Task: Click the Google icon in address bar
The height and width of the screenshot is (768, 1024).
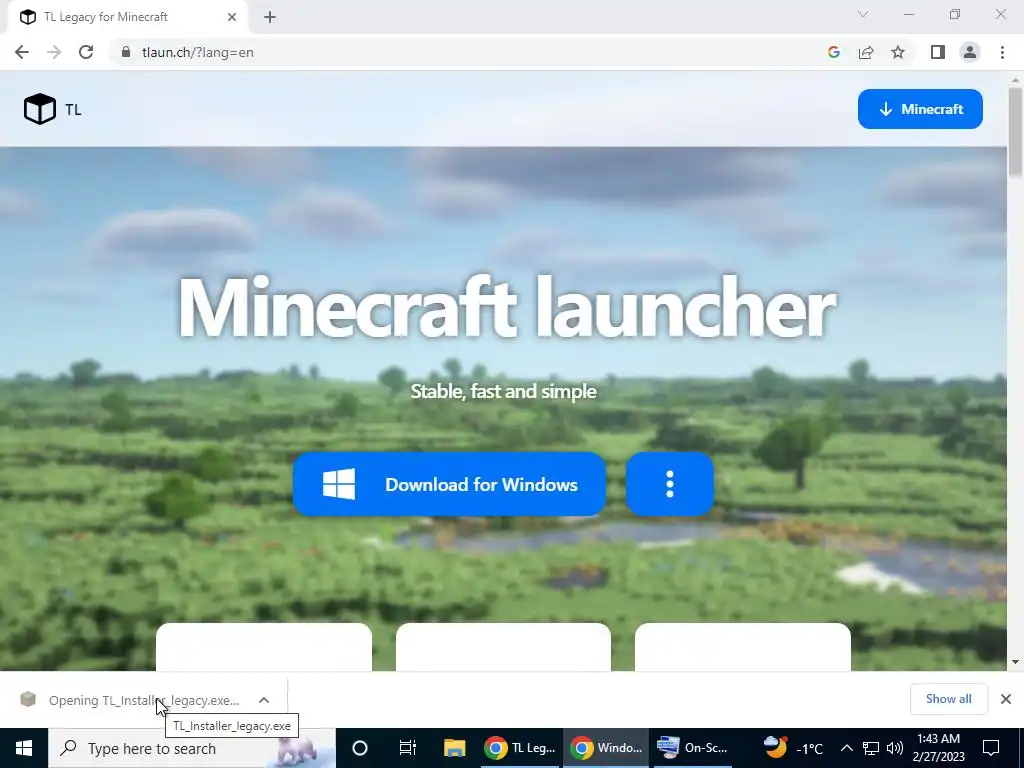Action: pos(833,52)
